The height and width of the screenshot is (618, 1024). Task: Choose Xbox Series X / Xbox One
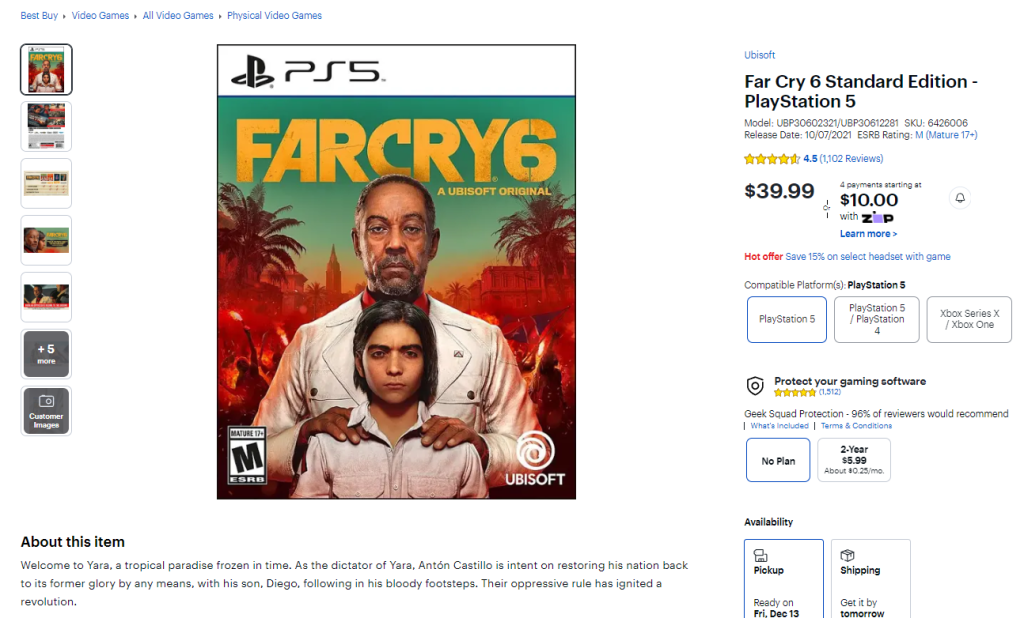pyautogui.click(x=968, y=319)
